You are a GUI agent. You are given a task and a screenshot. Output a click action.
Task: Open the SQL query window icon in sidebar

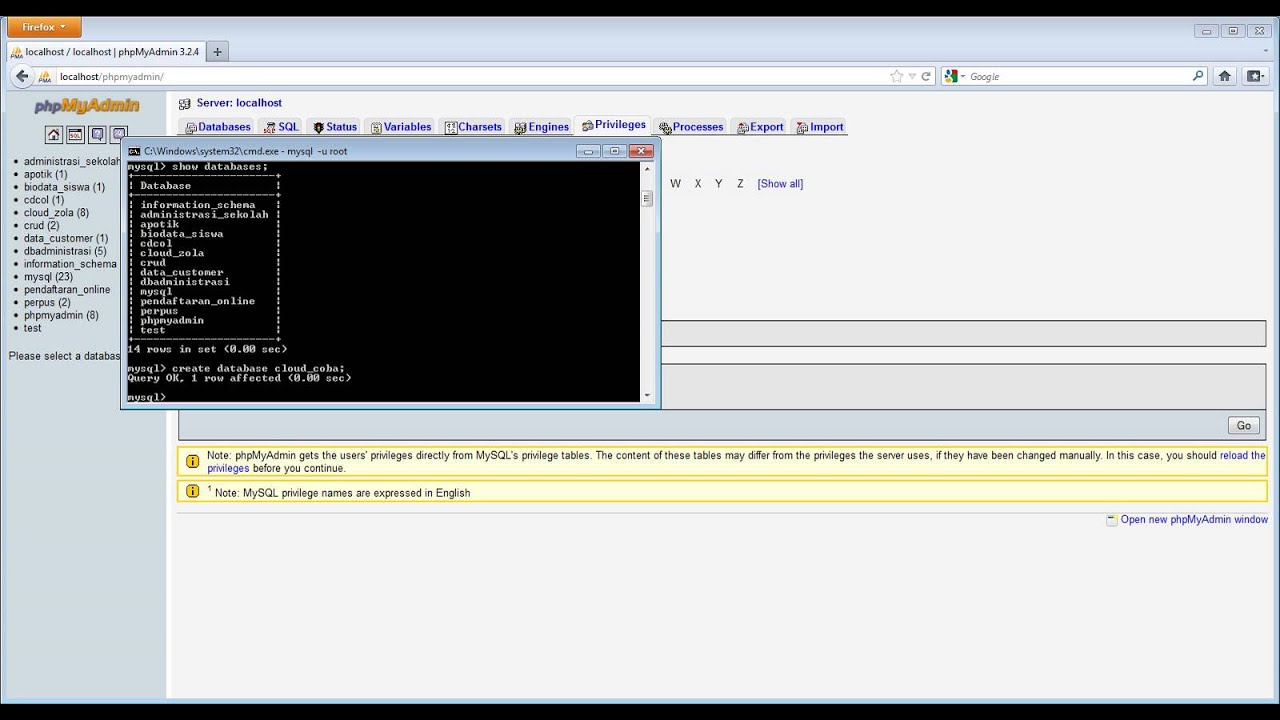tap(75, 134)
